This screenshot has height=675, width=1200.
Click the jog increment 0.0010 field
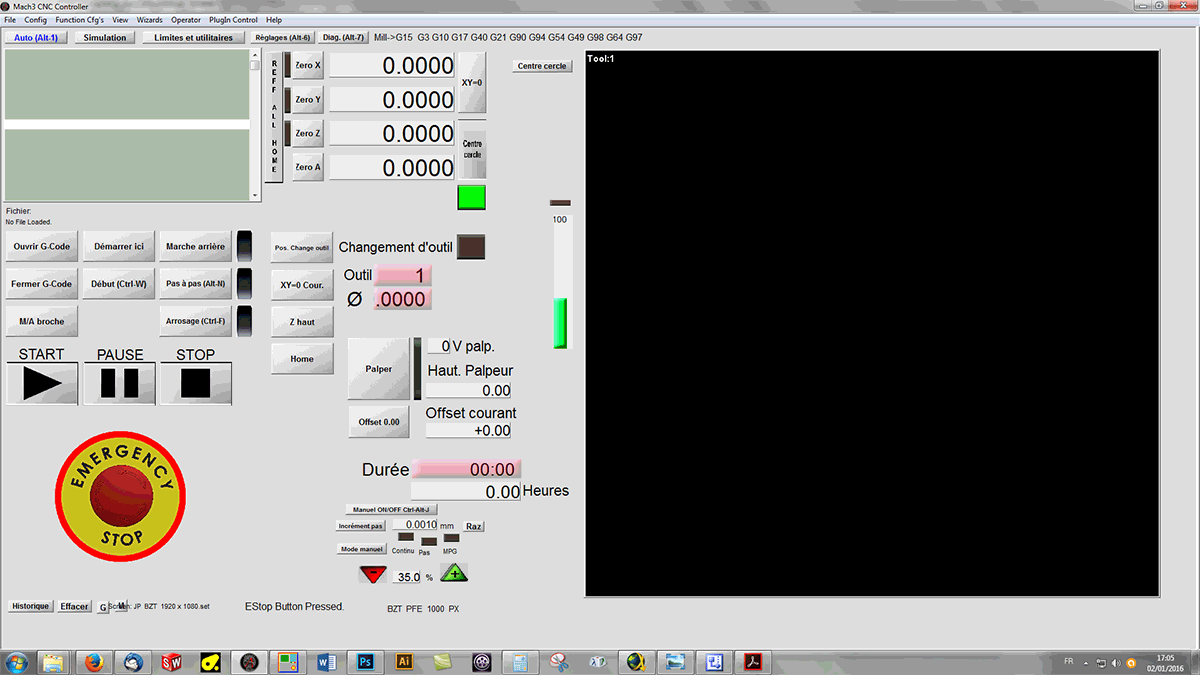[x=415, y=525]
